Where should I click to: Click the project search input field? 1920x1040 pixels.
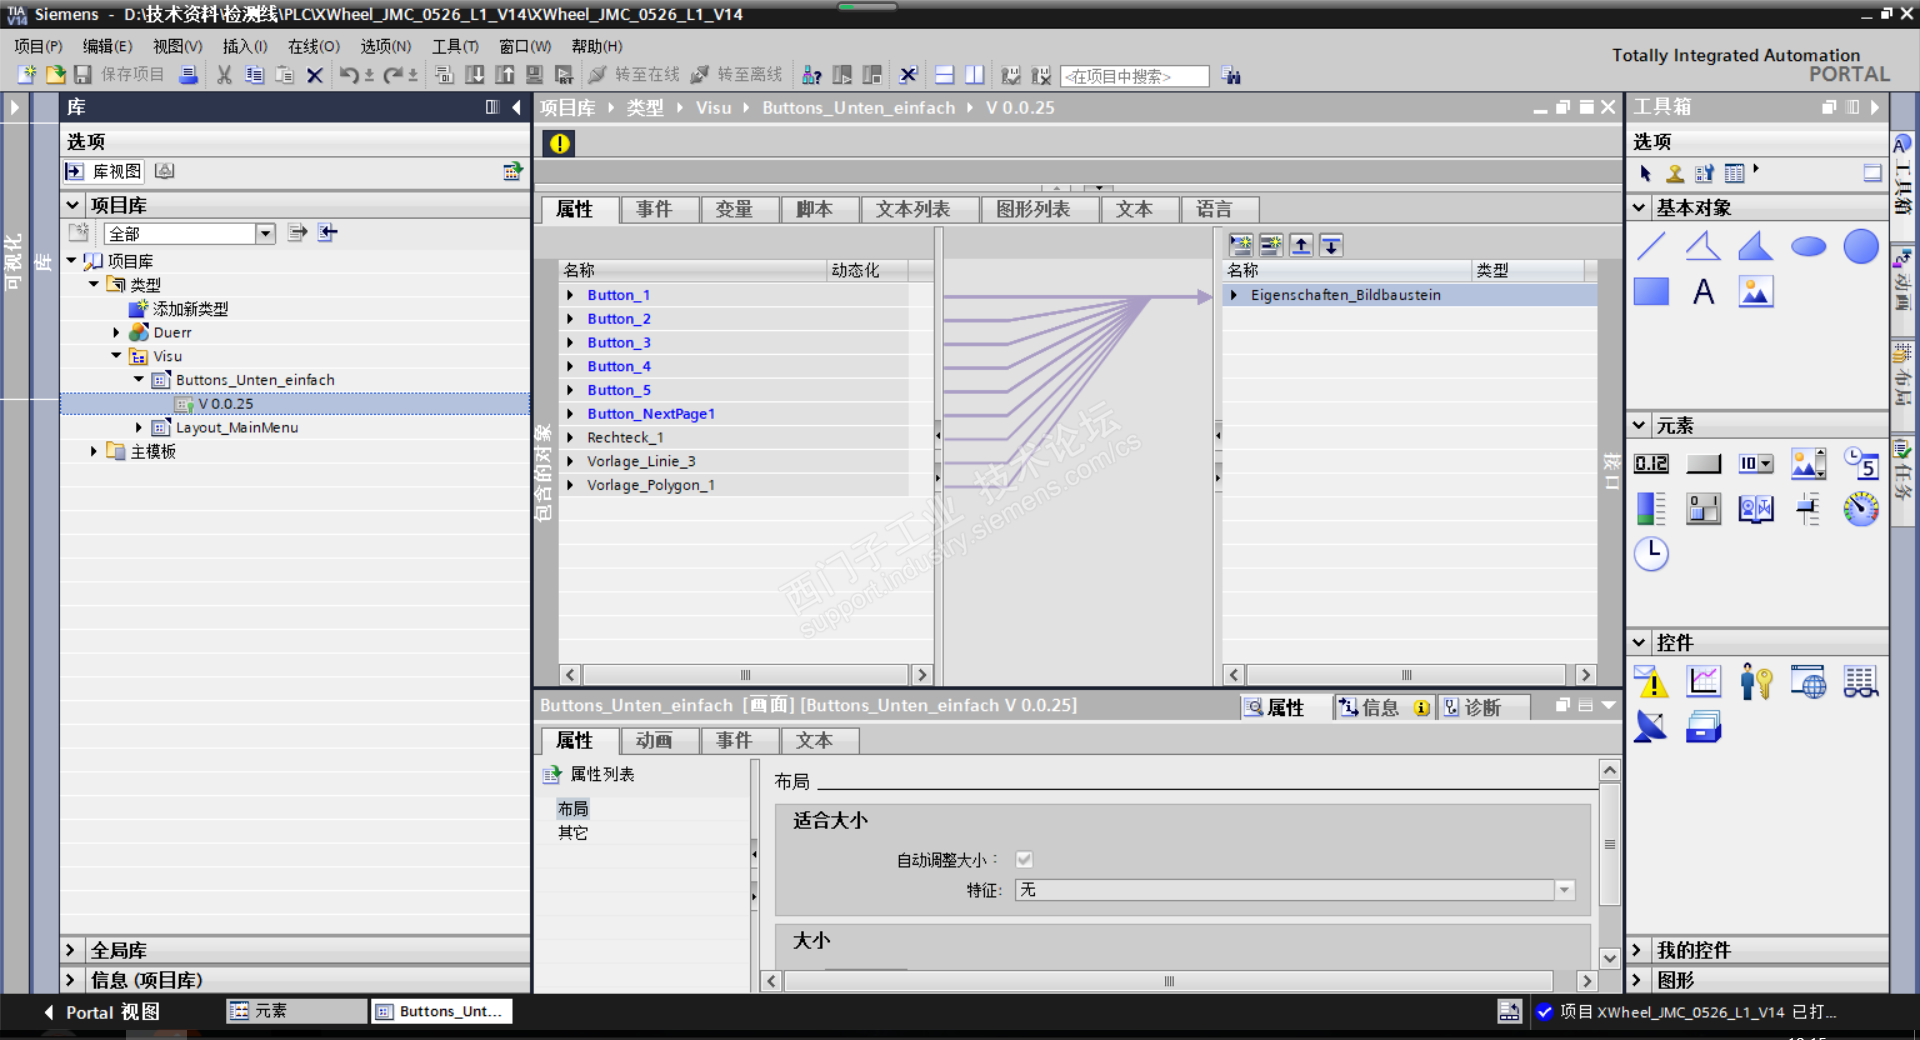point(1134,76)
